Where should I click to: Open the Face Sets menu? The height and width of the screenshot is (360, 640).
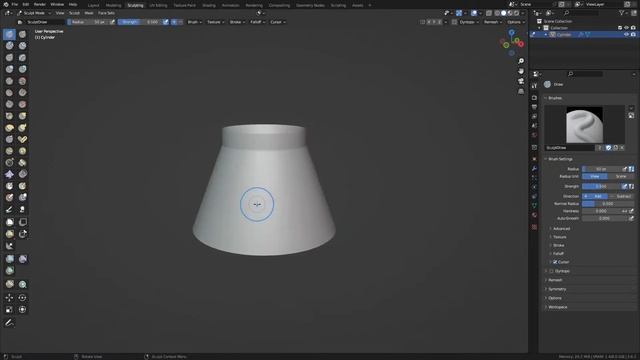106,13
